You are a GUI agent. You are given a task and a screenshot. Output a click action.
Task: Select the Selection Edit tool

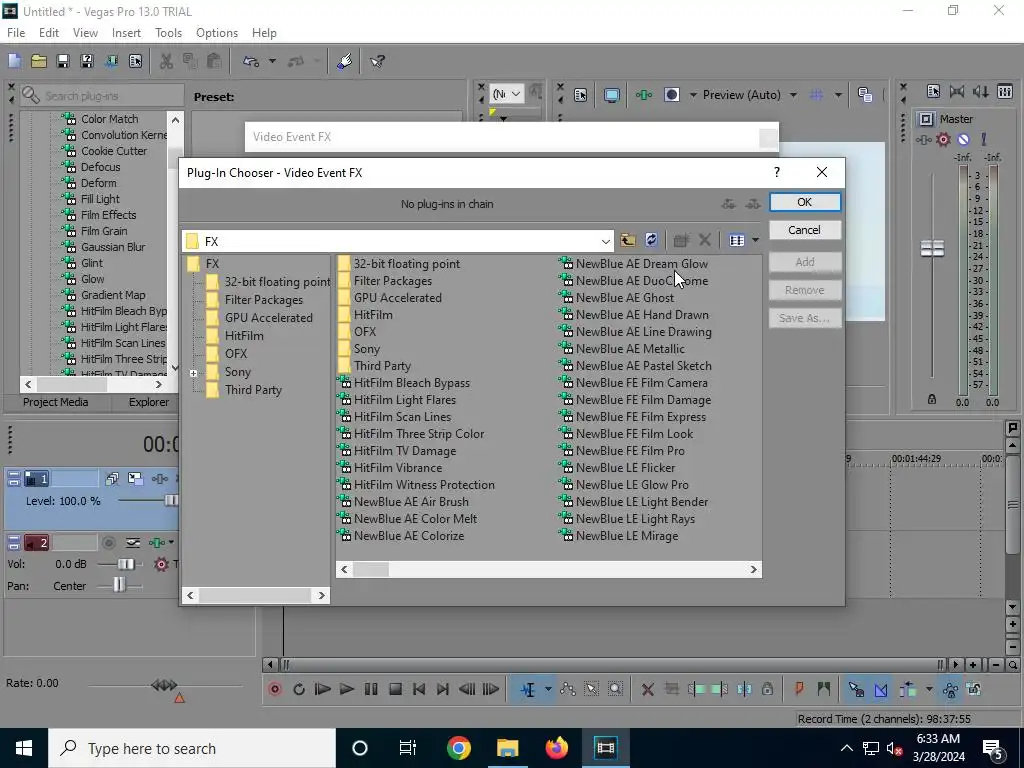[592, 689]
